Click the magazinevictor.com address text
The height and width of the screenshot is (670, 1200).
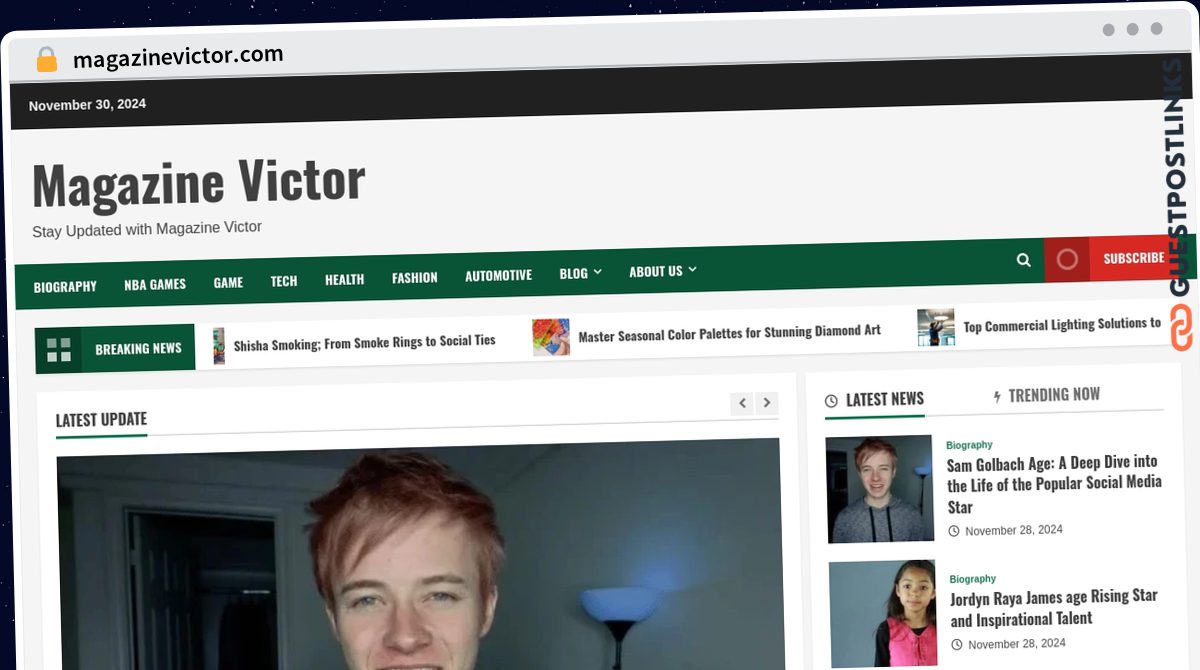tap(178, 57)
